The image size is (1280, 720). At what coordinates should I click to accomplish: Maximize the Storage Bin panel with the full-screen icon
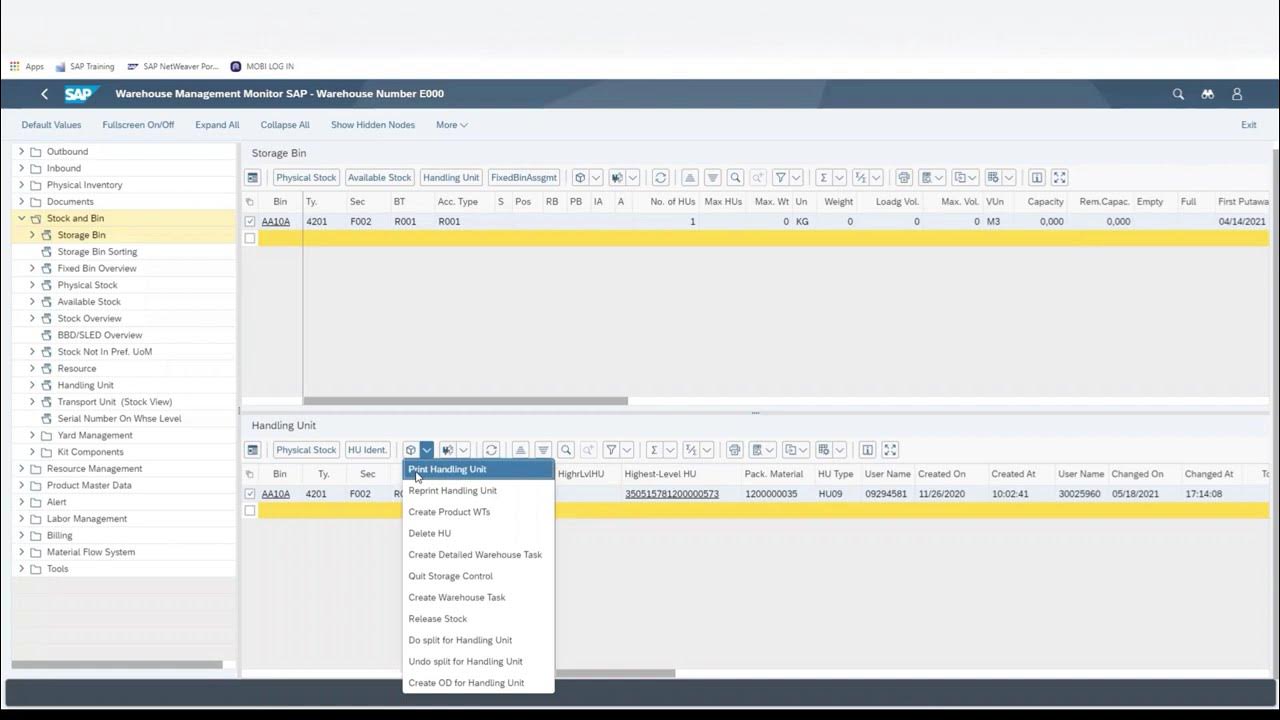[x=1059, y=177]
